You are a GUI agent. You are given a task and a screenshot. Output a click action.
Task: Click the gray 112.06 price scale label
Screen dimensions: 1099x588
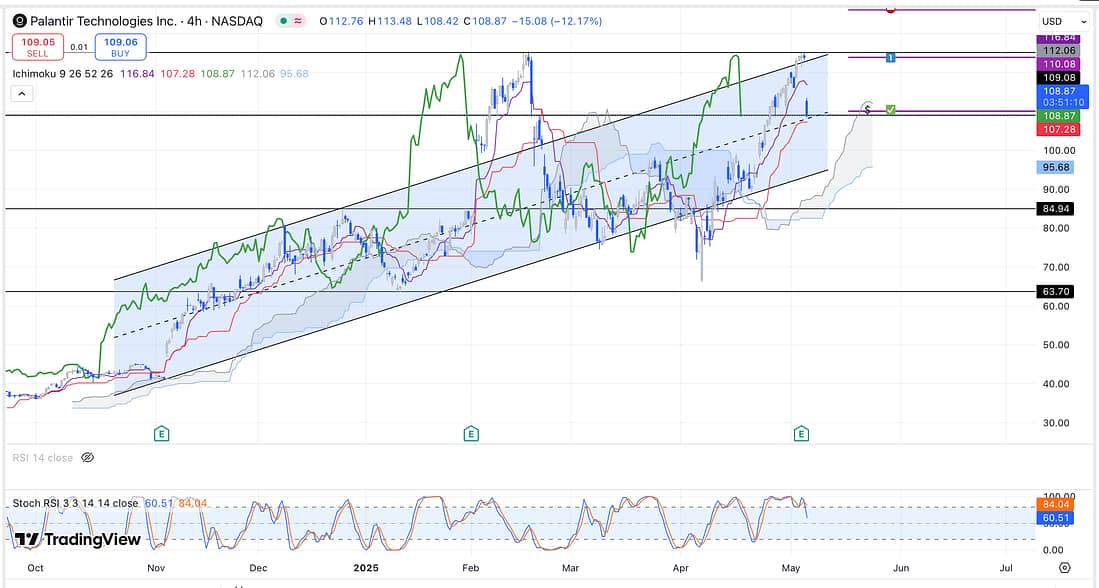click(1059, 50)
